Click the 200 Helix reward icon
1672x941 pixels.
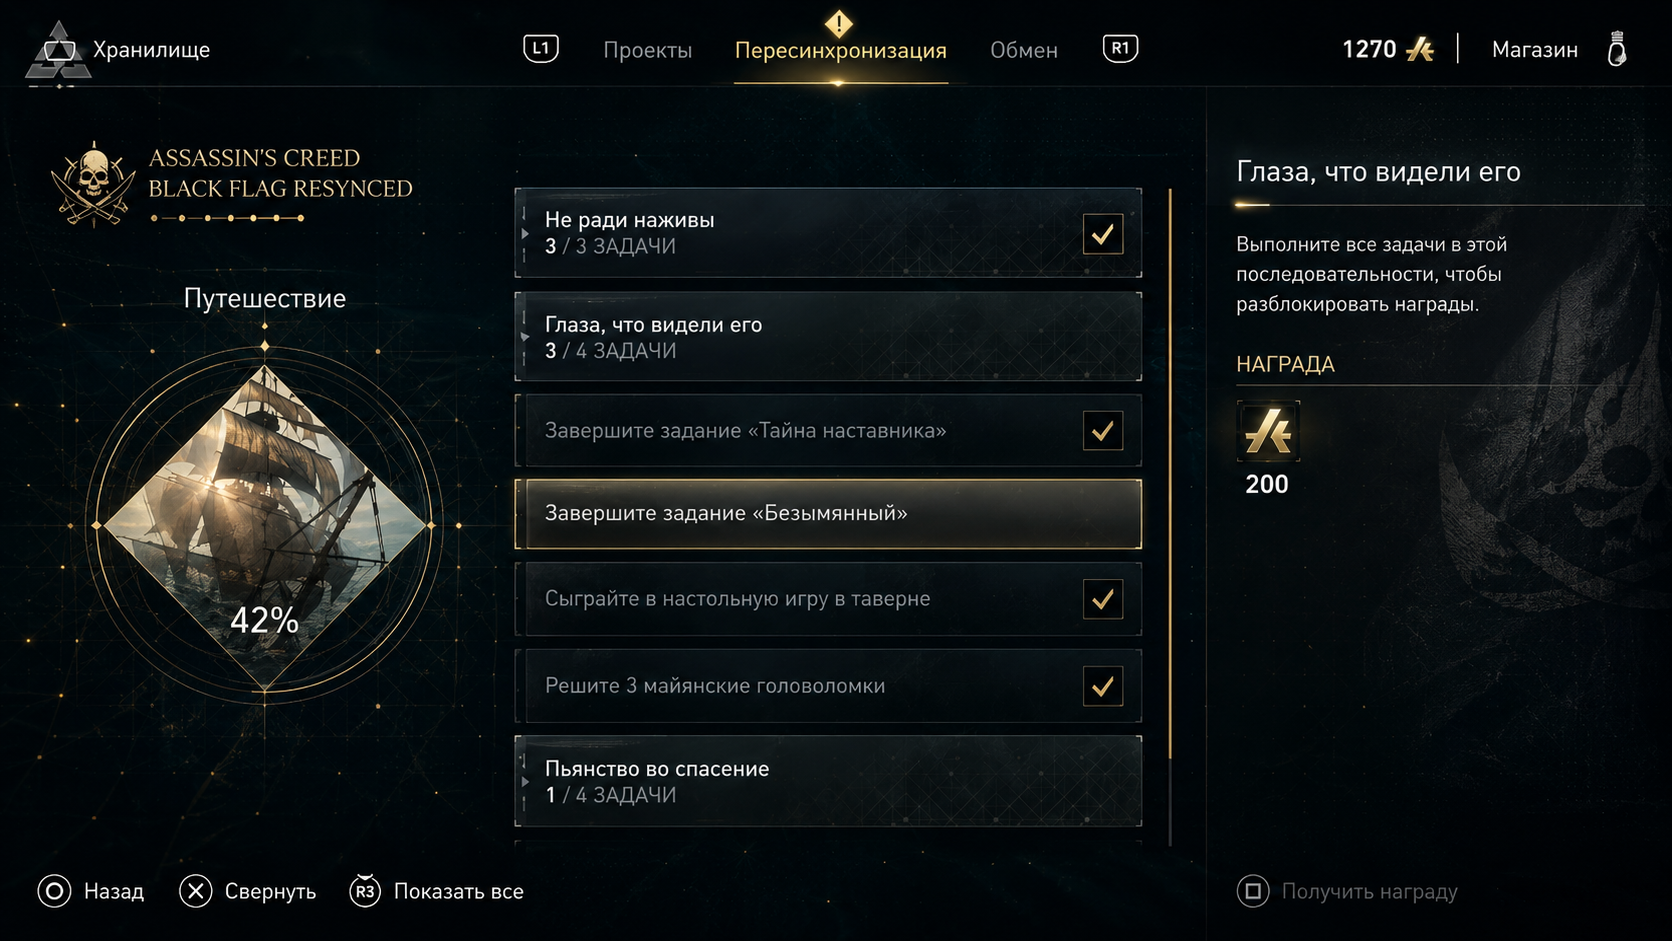pos(1268,431)
